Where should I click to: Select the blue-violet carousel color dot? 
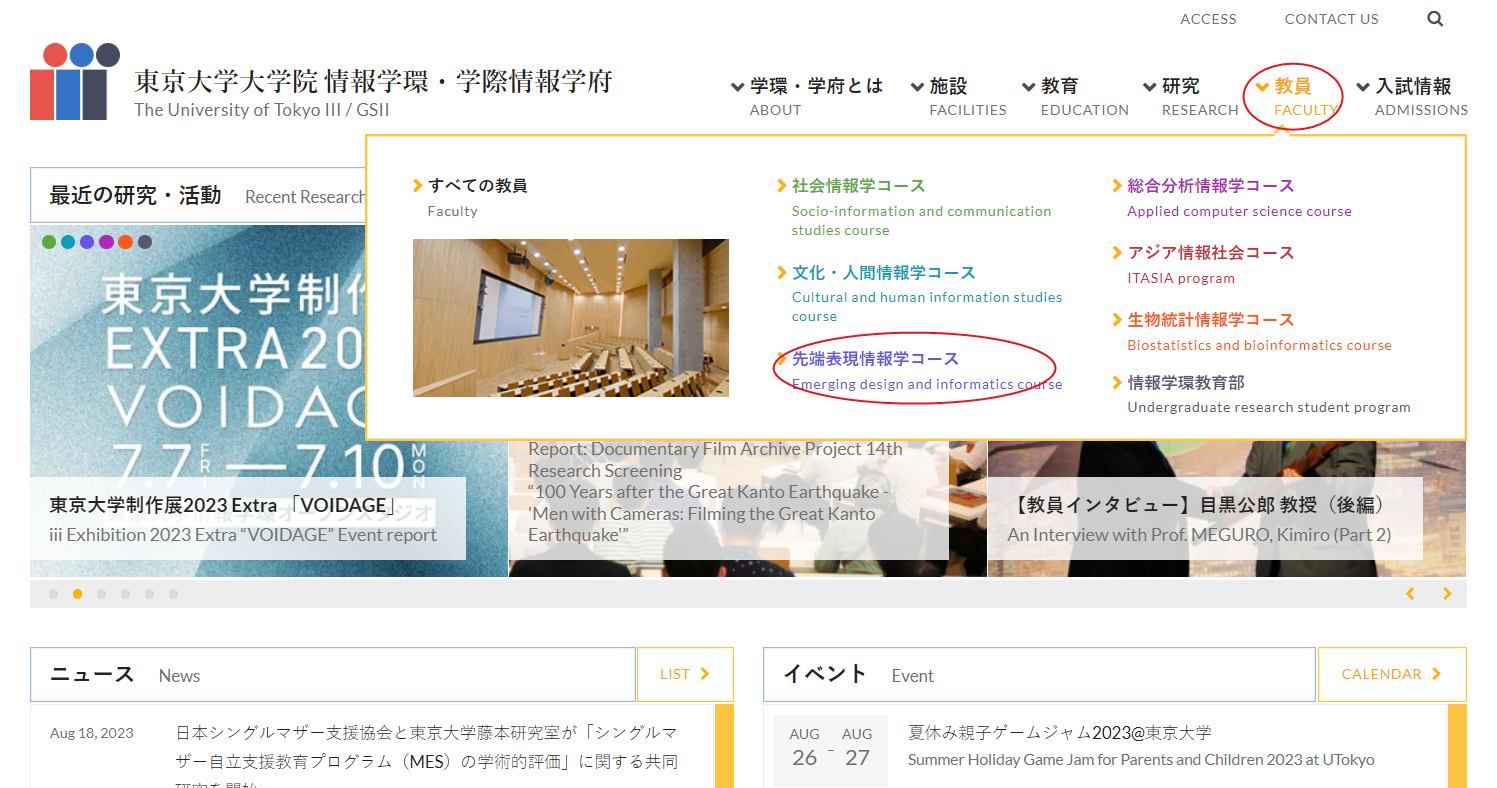point(87,242)
